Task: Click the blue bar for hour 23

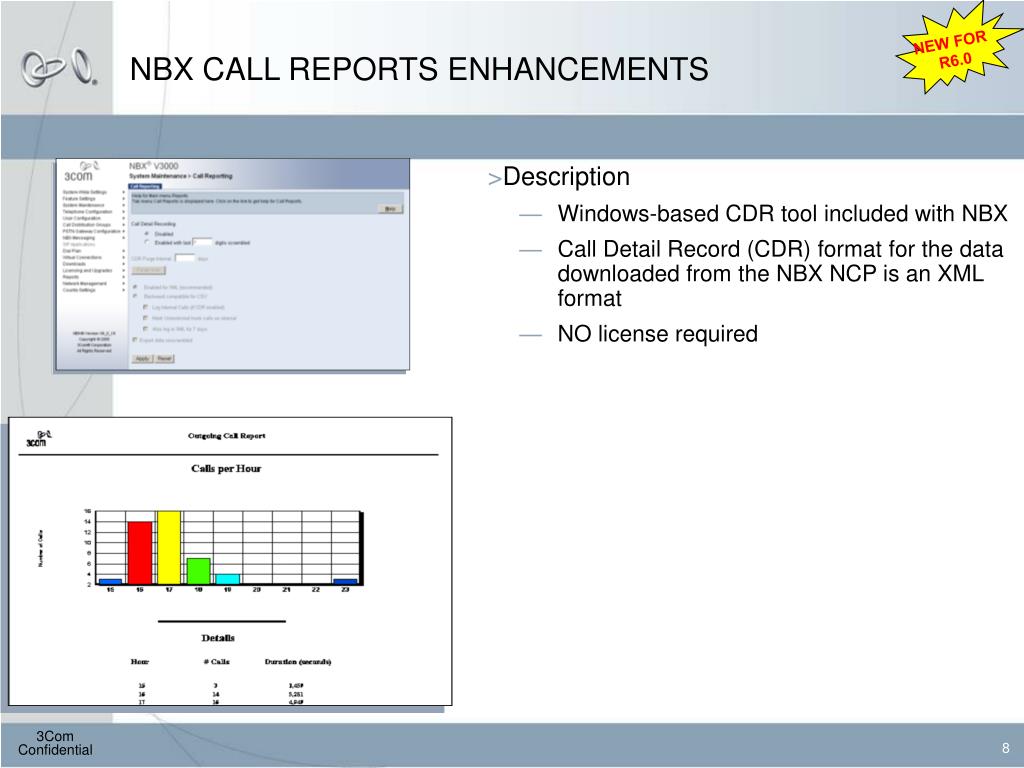Action: [x=345, y=581]
